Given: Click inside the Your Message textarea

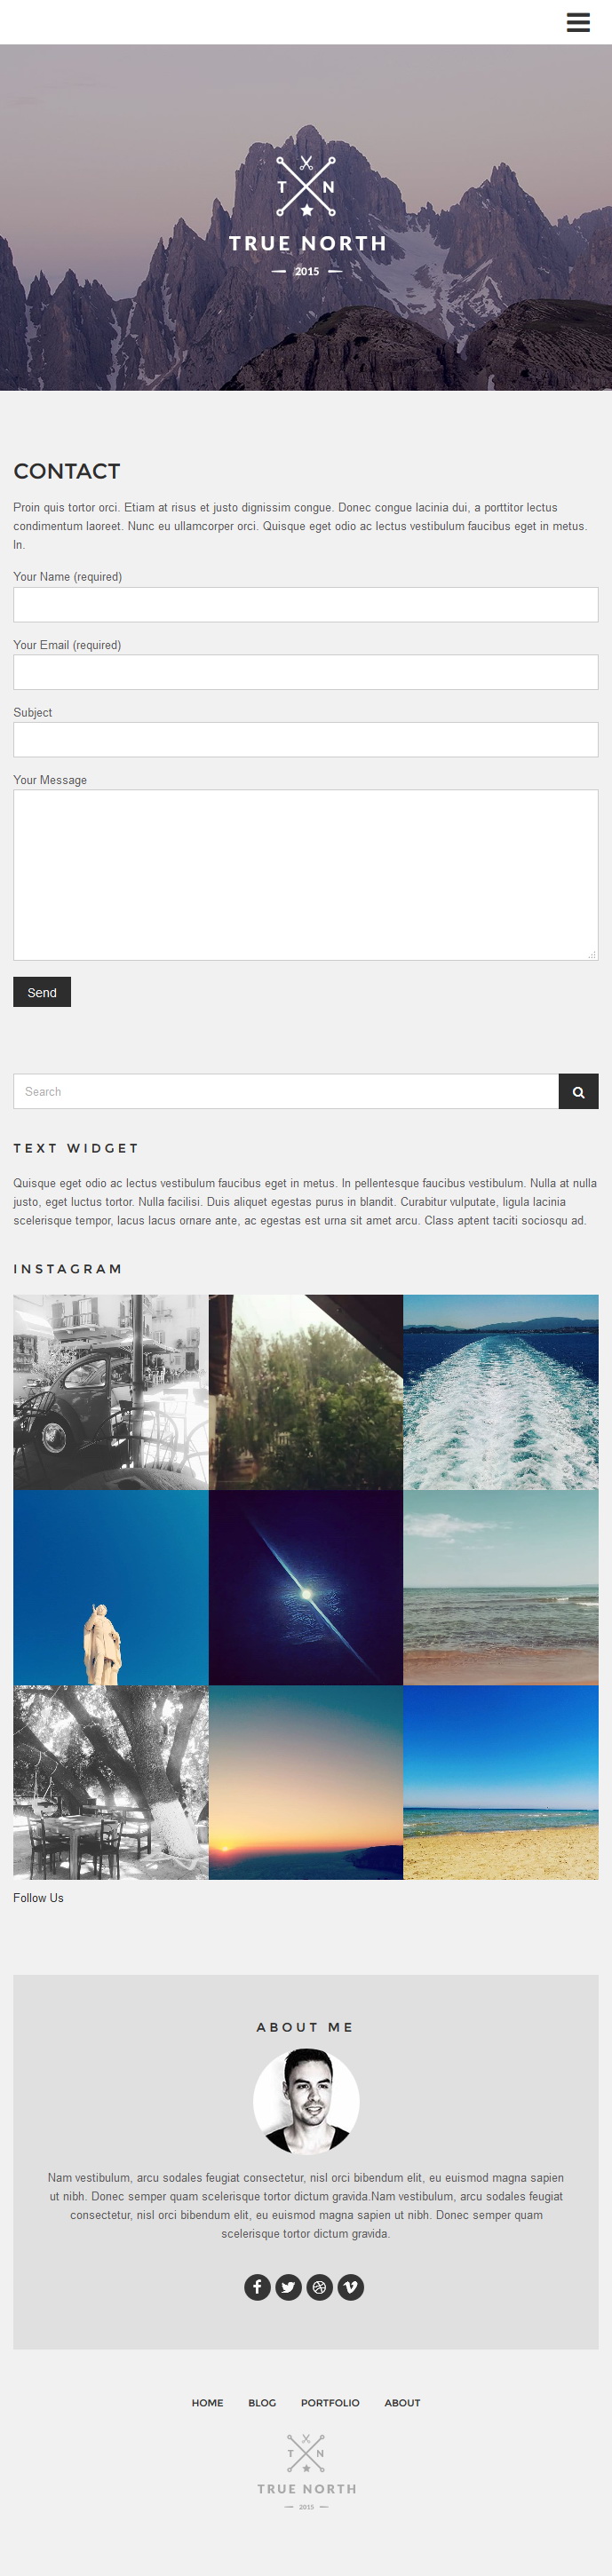Looking at the screenshot, I should click(306, 875).
